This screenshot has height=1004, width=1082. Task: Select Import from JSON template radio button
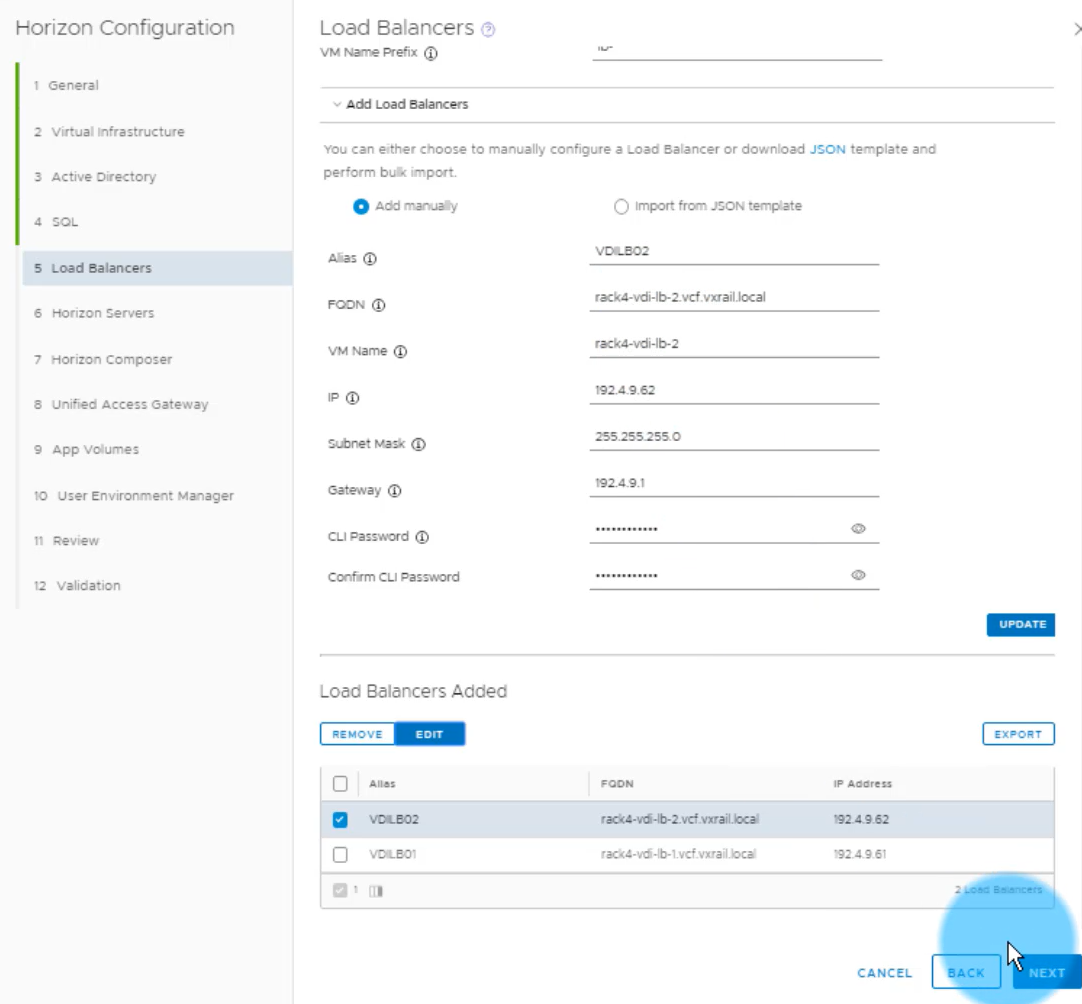[x=621, y=207]
